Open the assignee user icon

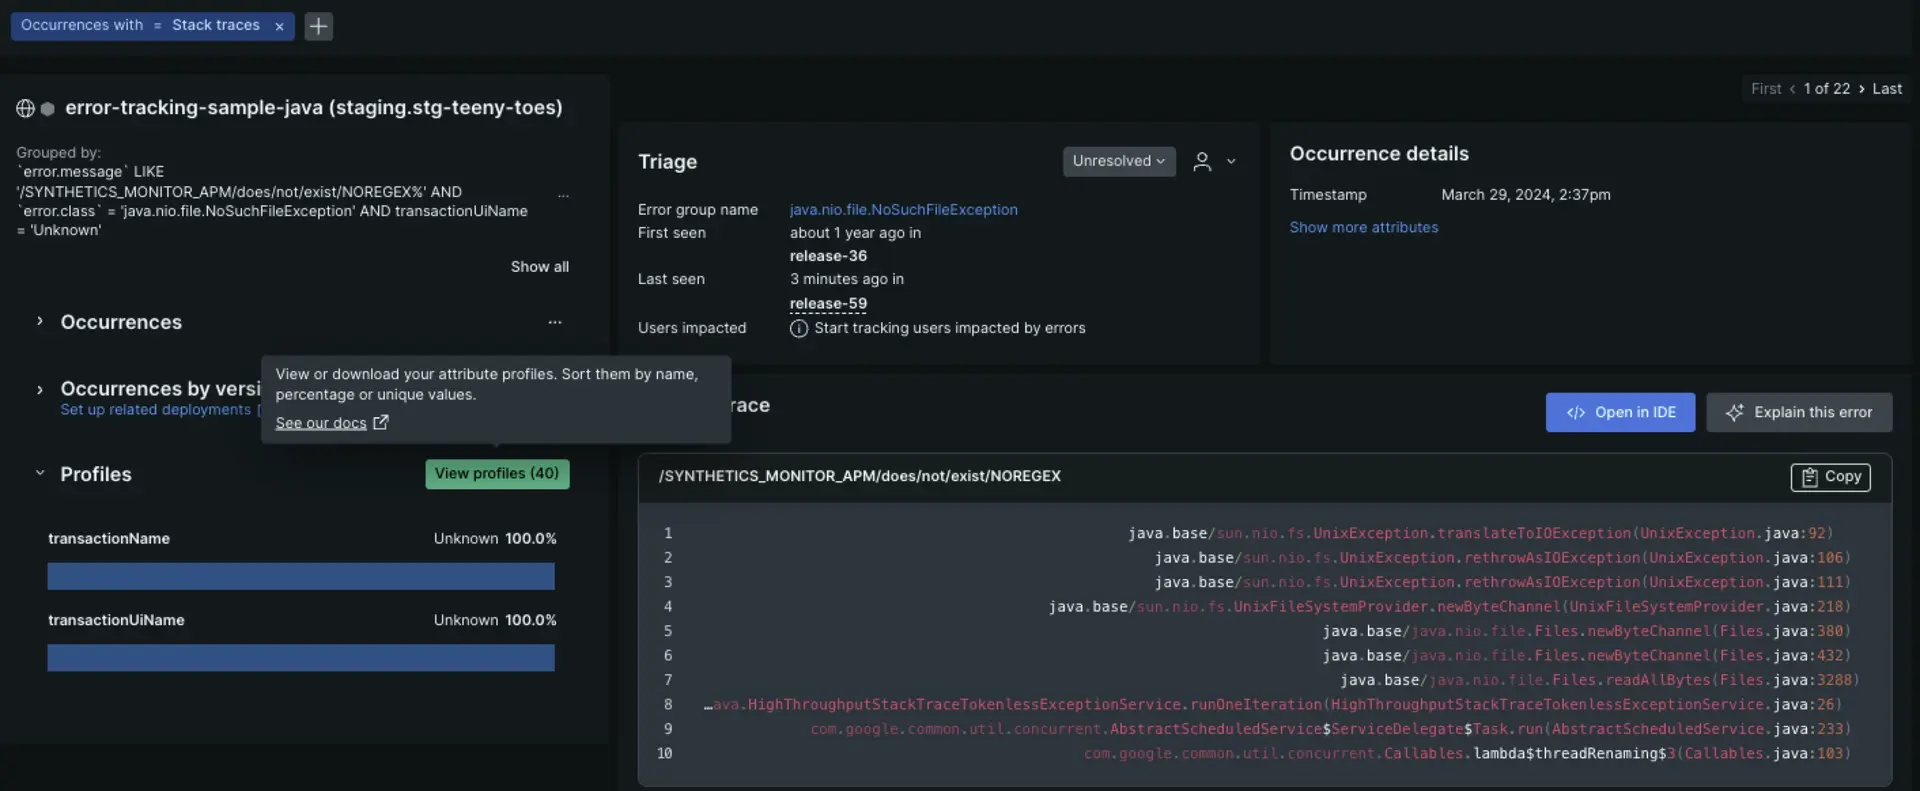tap(1202, 162)
